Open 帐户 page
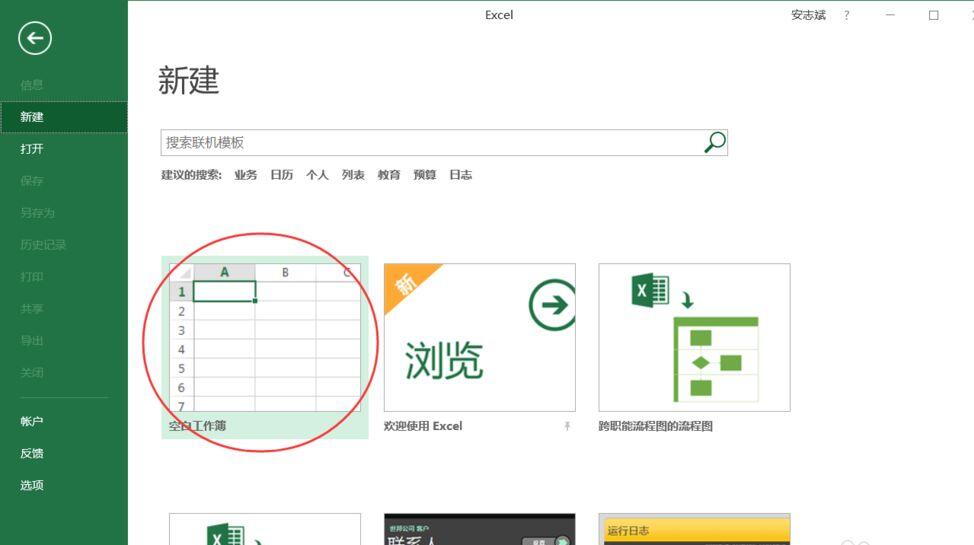Image resolution: width=974 pixels, height=545 pixels. (32, 421)
